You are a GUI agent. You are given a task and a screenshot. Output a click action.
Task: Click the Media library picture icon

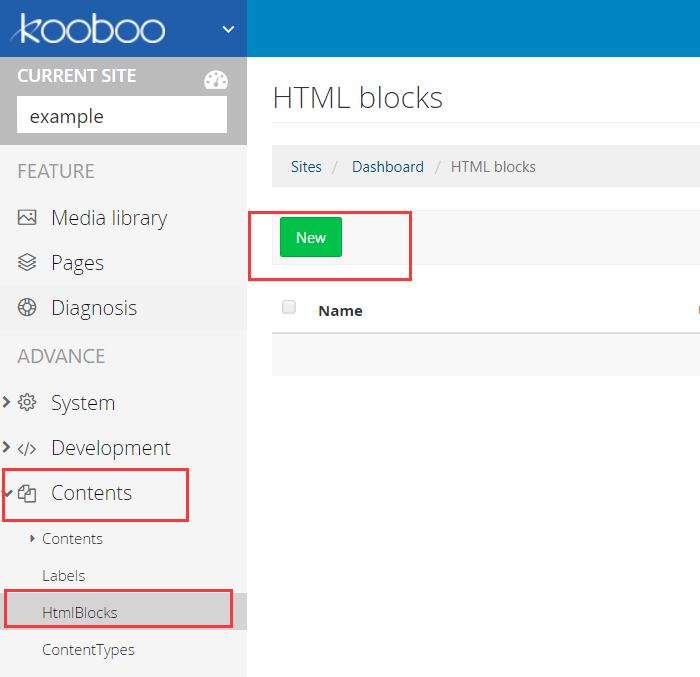coord(27,217)
